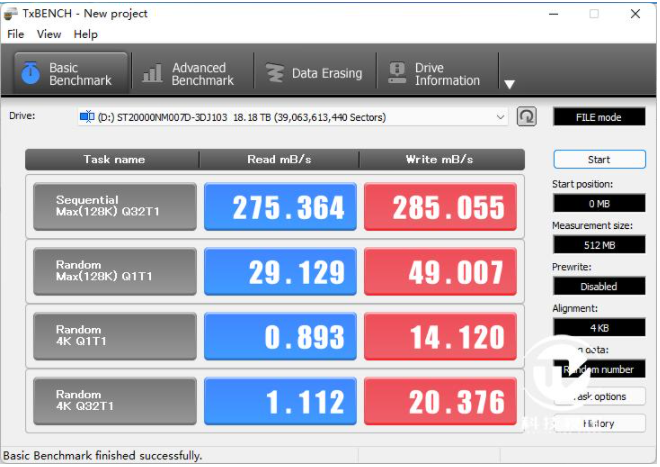Click the History button
The height and width of the screenshot is (467, 660).
tap(598, 423)
